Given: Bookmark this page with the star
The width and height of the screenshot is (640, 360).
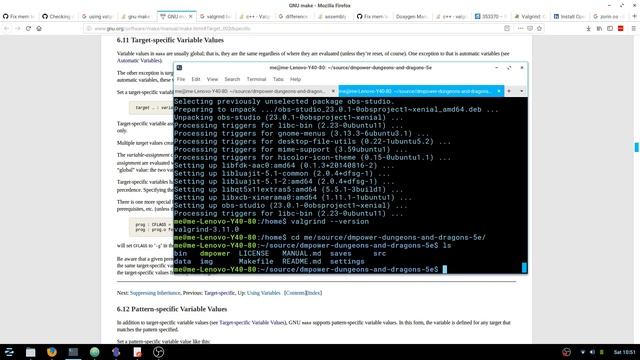Looking at the screenshot, I should click(x=540, y=29).
